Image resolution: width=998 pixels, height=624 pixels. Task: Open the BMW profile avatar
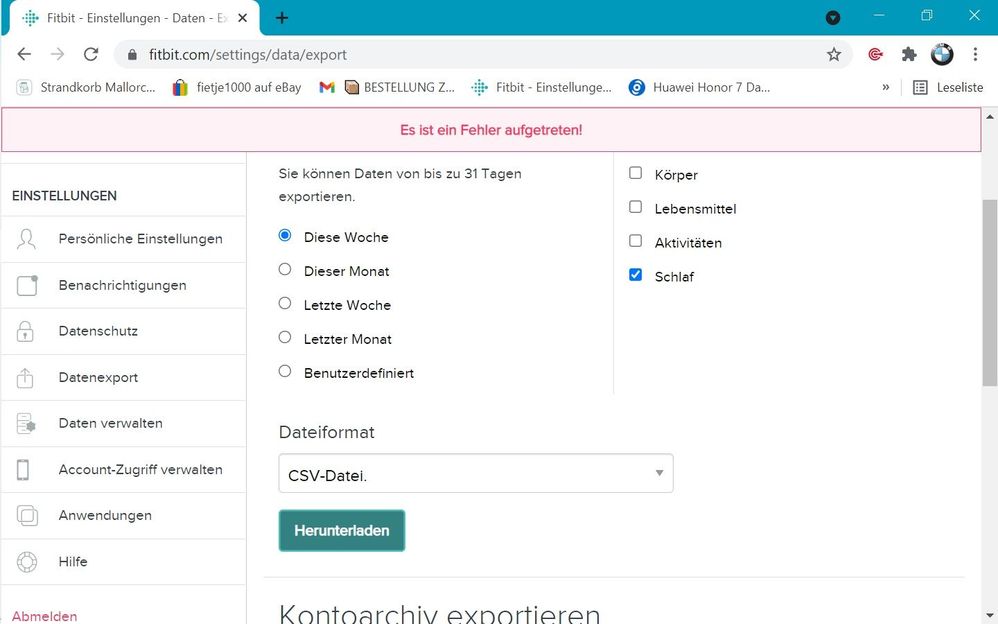[x=942, y=55]
